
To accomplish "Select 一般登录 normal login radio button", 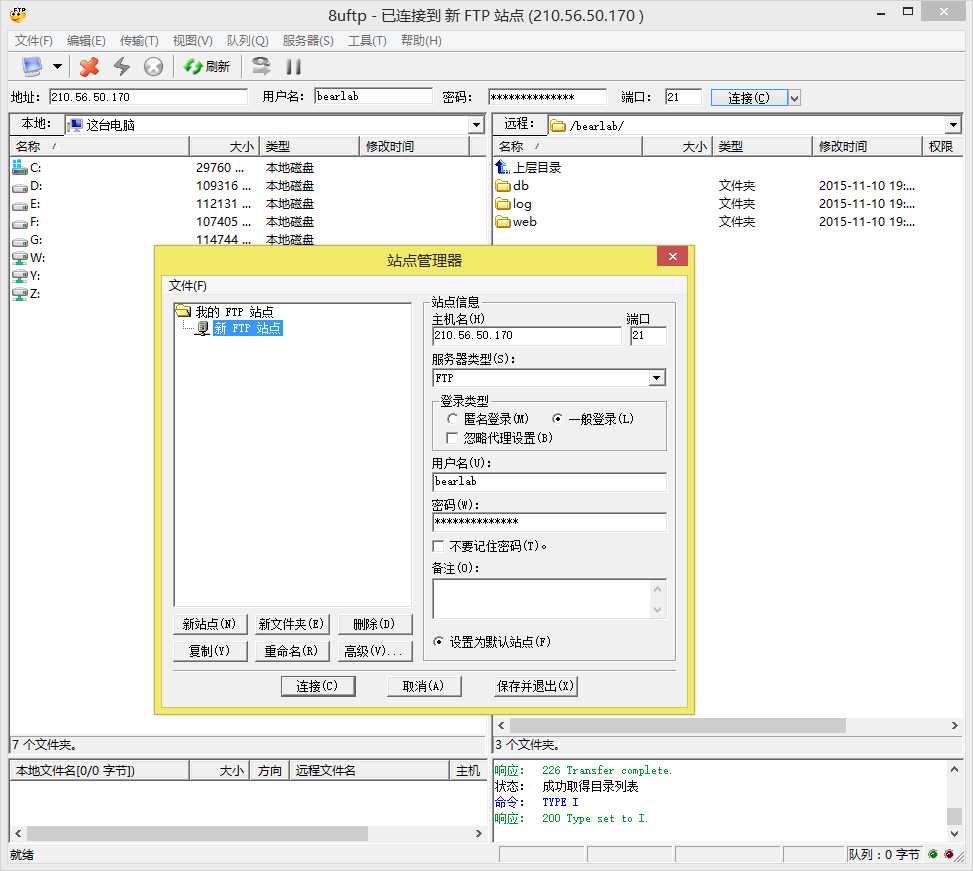I will (557, 419).
